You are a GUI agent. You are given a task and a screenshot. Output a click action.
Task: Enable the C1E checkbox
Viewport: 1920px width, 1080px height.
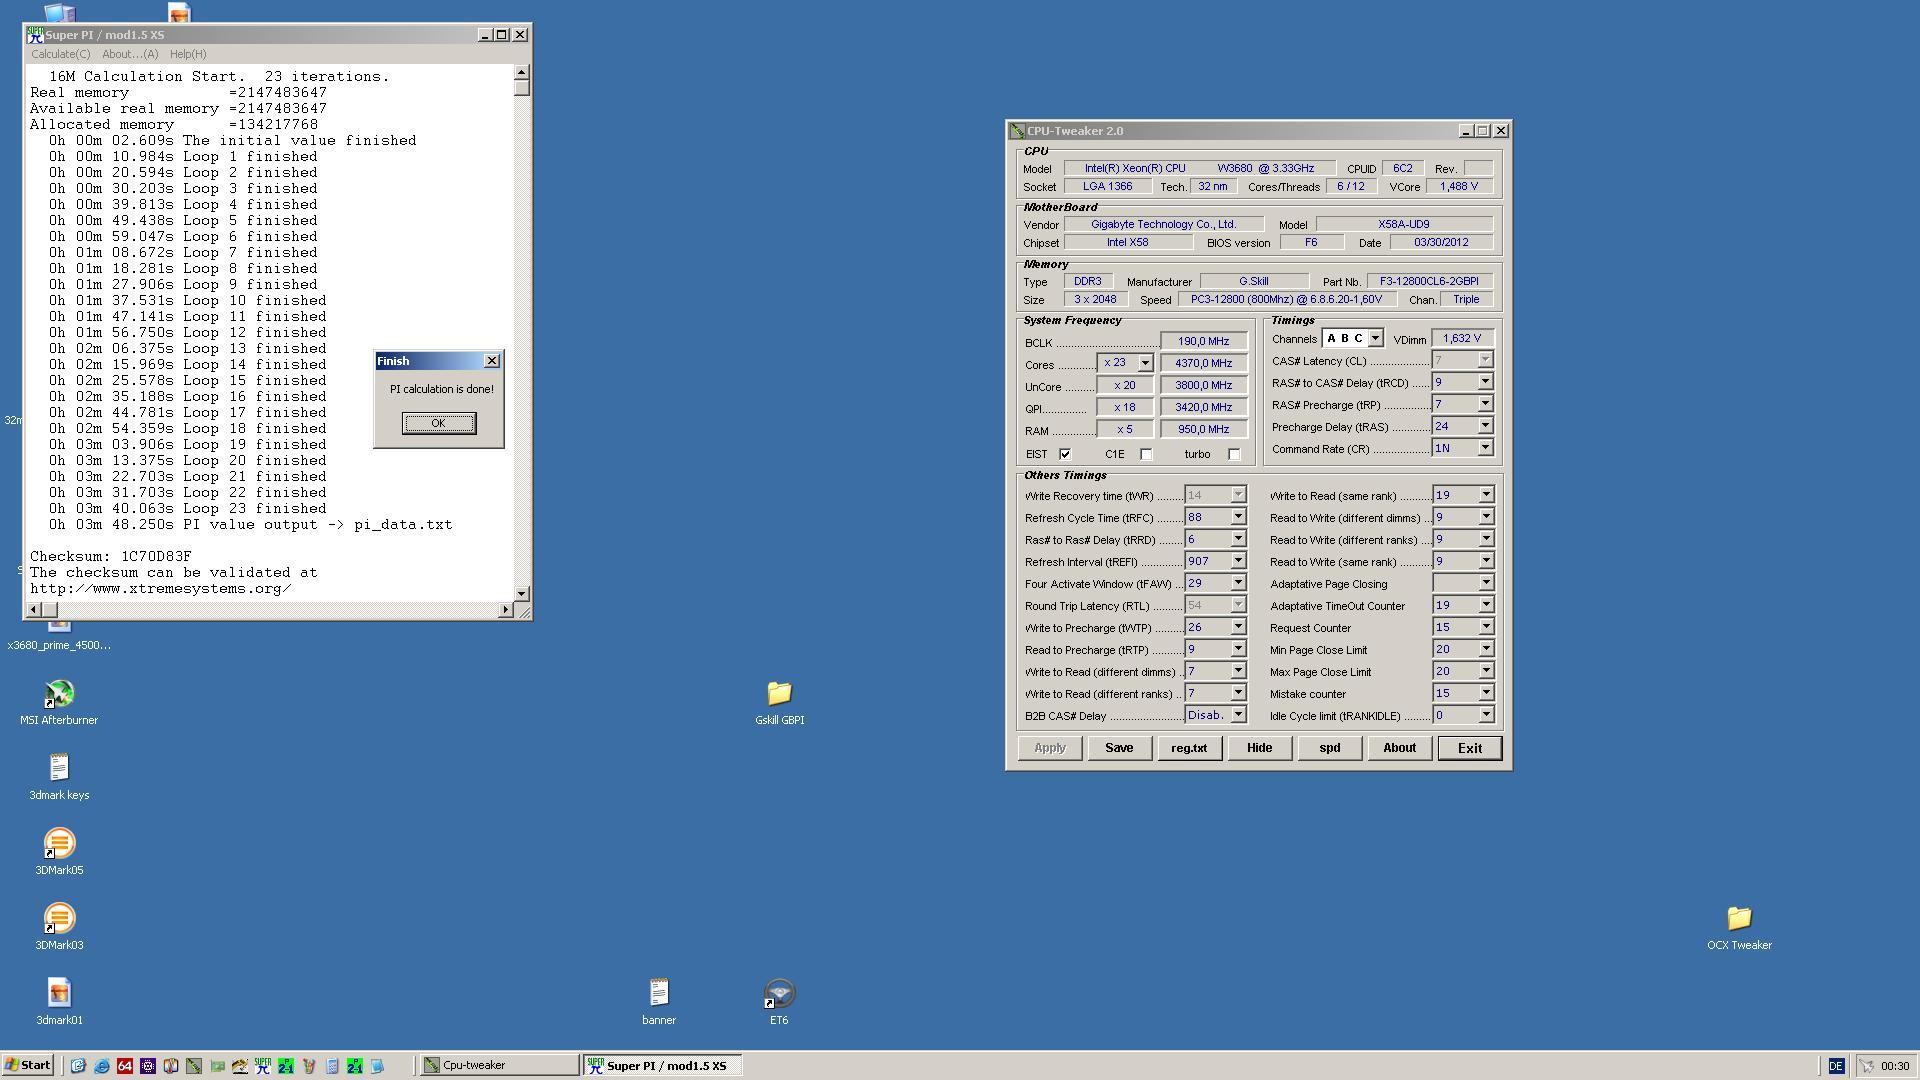[x=1146, y=454]
